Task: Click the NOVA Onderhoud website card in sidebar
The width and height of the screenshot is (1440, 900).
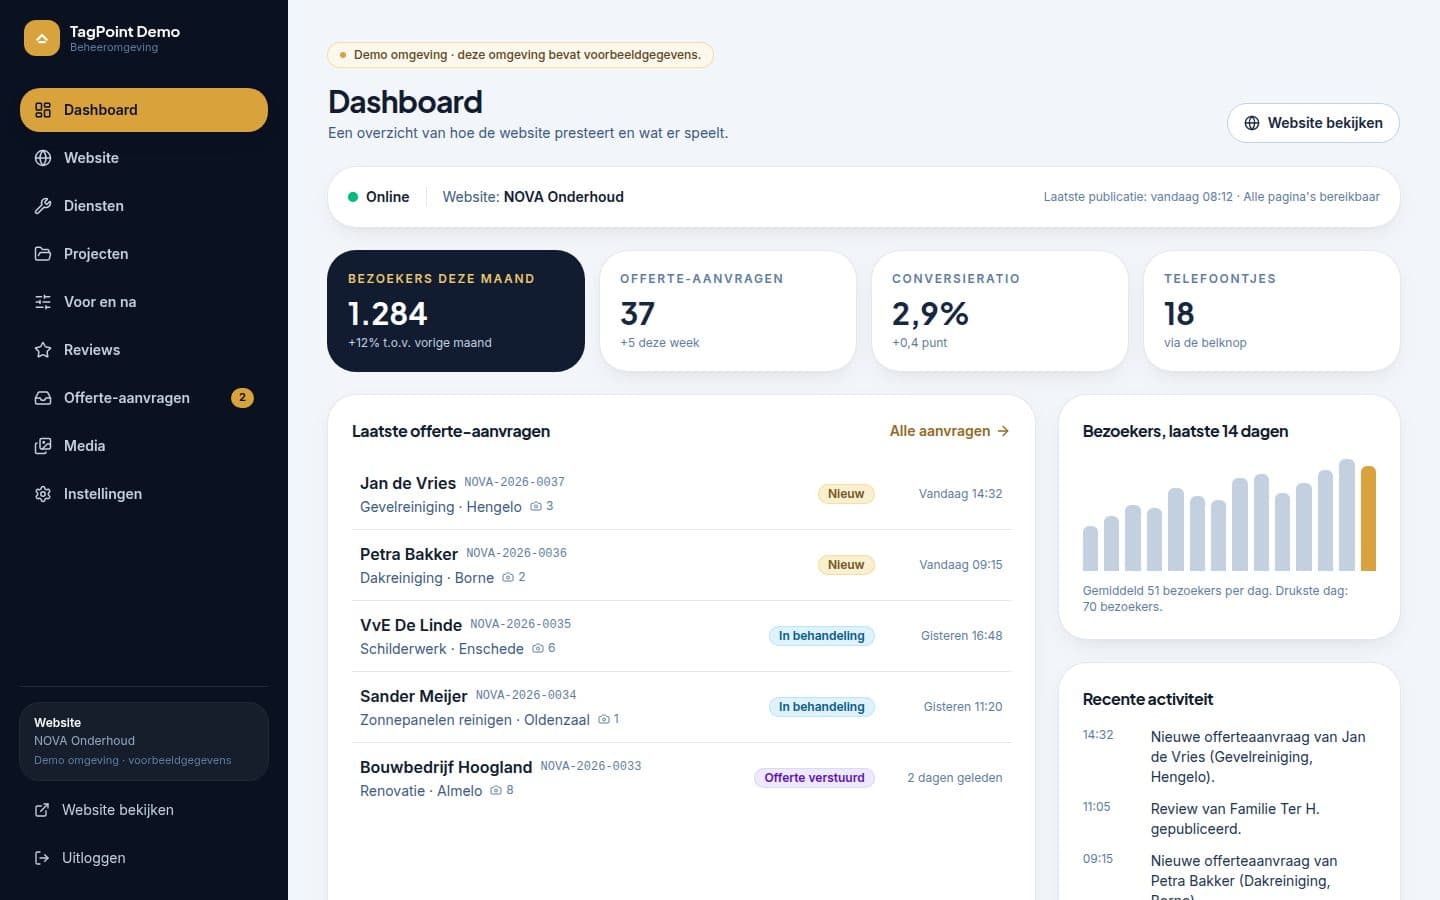Action: pyautogui.click(x=144, y=741)
